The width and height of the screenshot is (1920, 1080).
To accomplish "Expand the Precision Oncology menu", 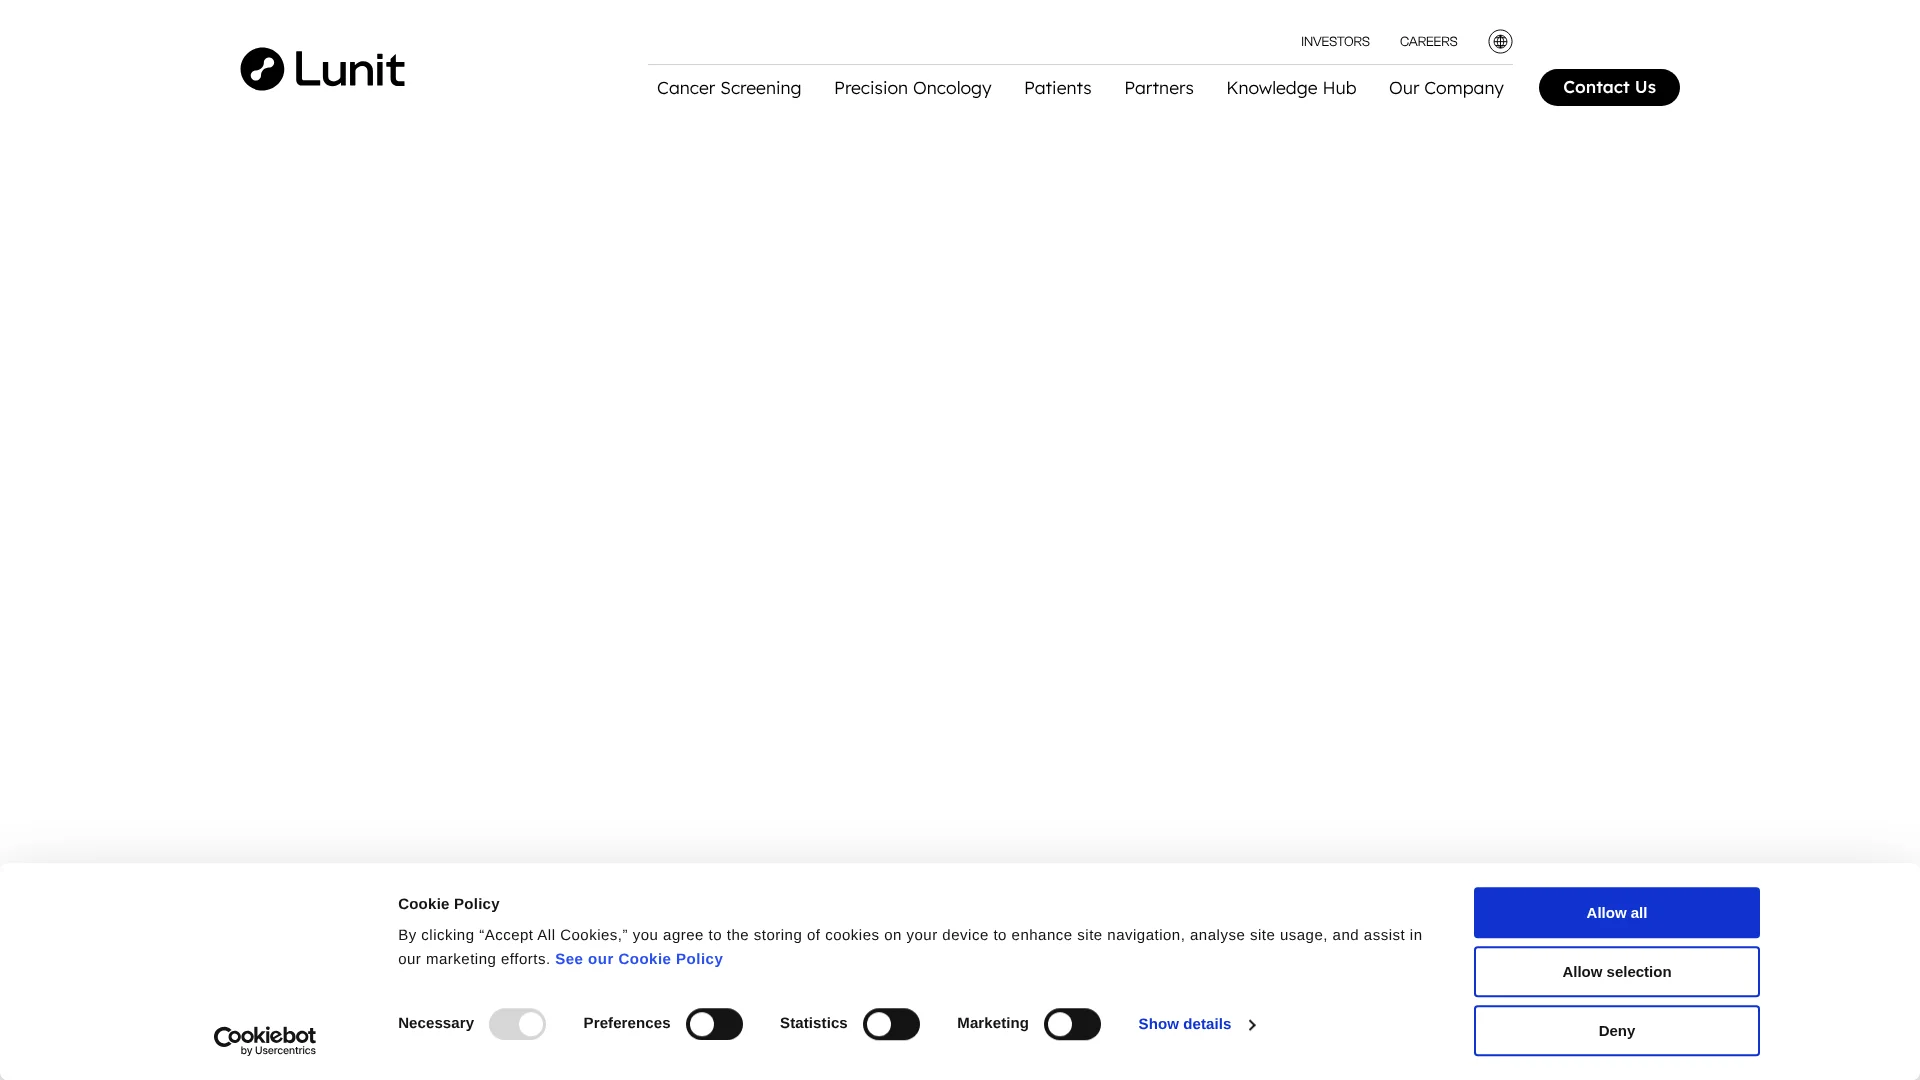I will 912,88.
